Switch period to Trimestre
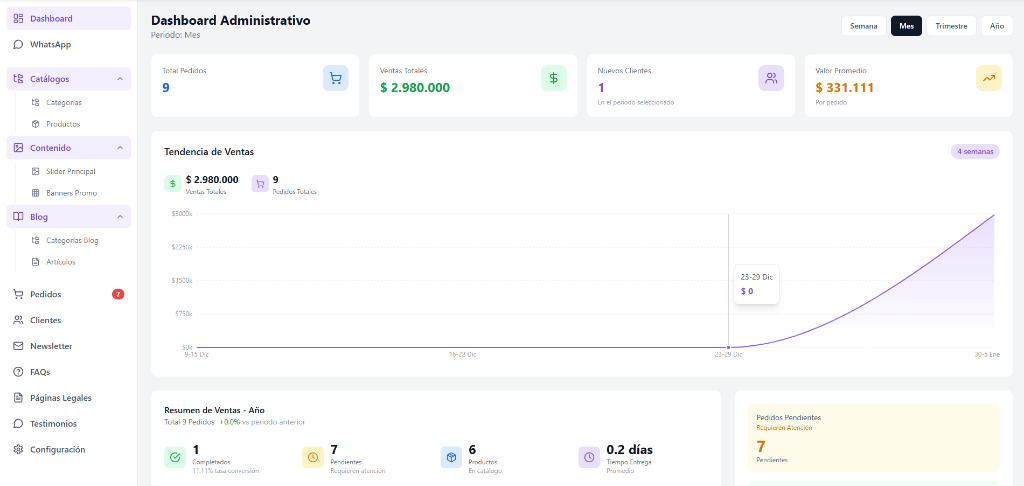Screen dimensions: 1024x486 tap(951, 26)
